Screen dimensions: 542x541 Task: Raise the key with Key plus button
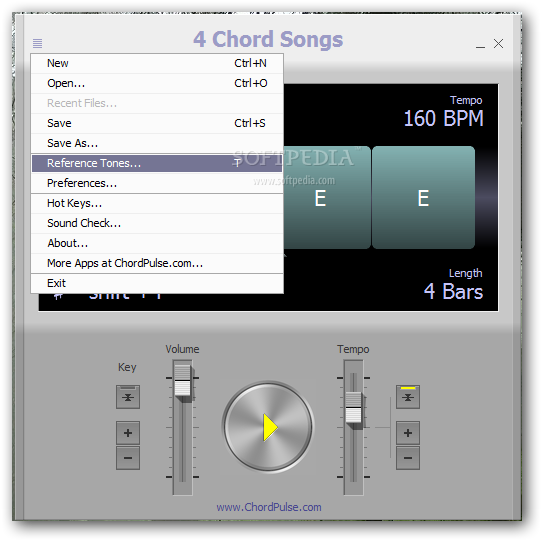click(x=128, y=433)
